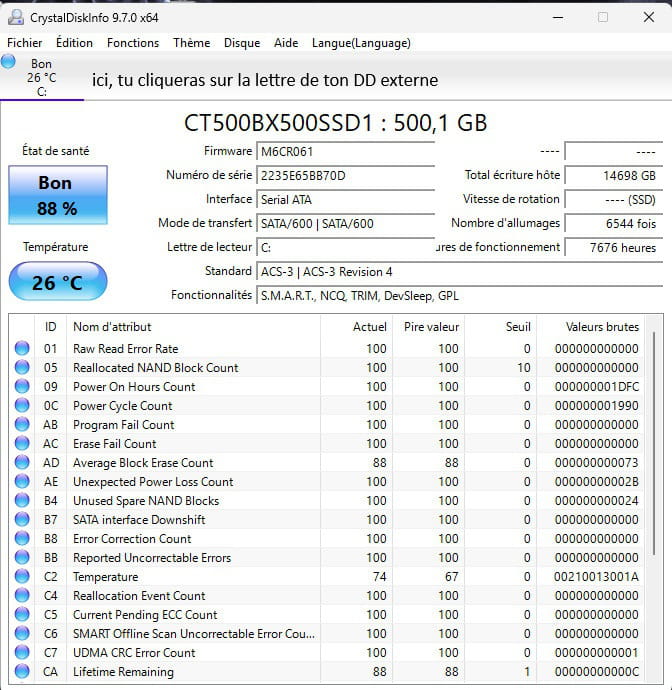Click the Standard field ACS-3 Revision 4
This screenshot has height=690, width=672.
coord(459,272)
